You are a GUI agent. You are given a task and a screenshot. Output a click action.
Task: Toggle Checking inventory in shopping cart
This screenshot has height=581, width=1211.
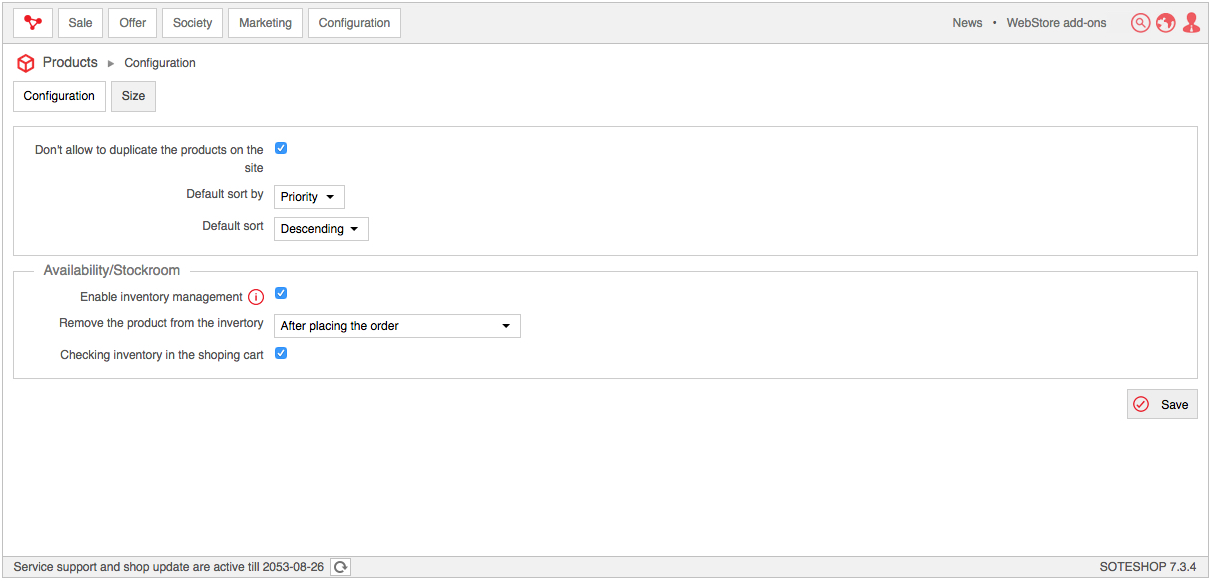pos(281,353)
